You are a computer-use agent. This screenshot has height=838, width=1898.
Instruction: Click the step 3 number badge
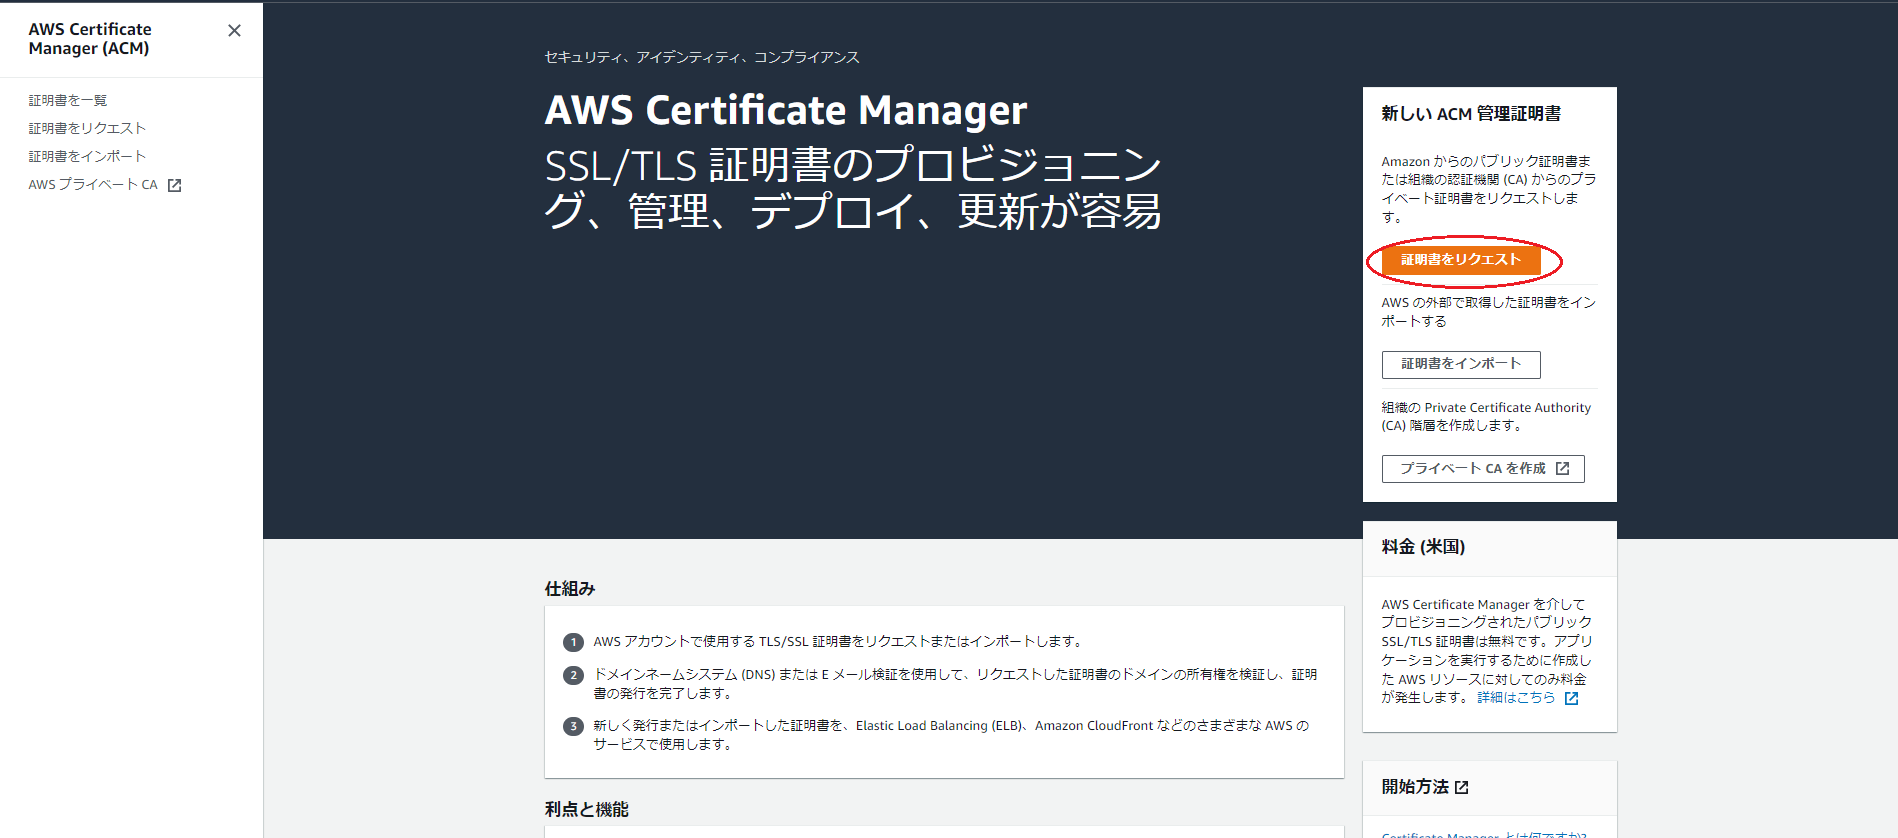coord(573,726)
